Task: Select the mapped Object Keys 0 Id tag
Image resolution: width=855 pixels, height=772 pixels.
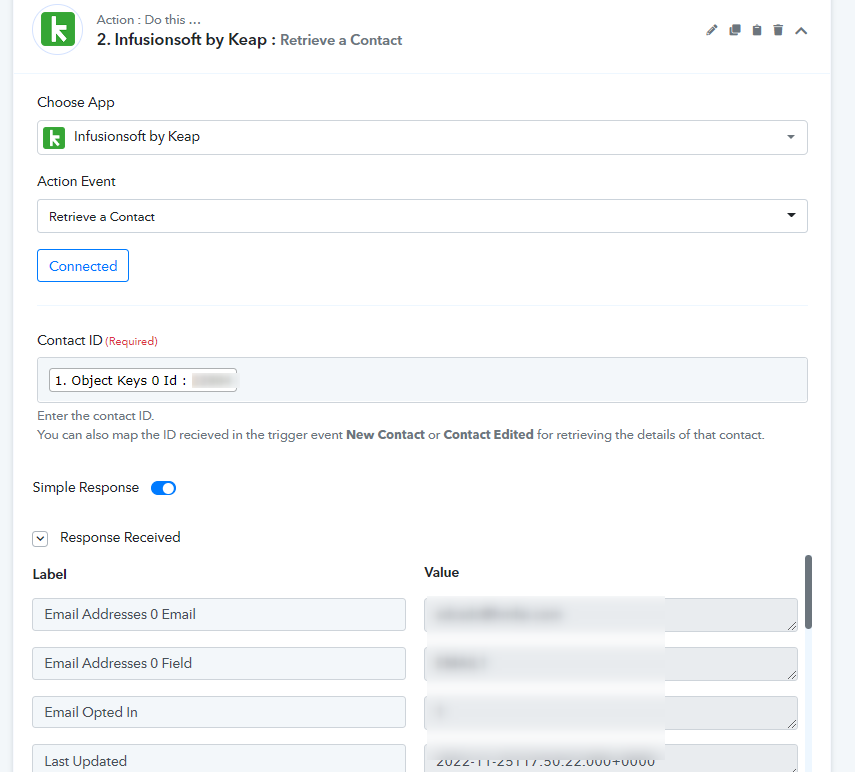Action: (x=143, y=380)
